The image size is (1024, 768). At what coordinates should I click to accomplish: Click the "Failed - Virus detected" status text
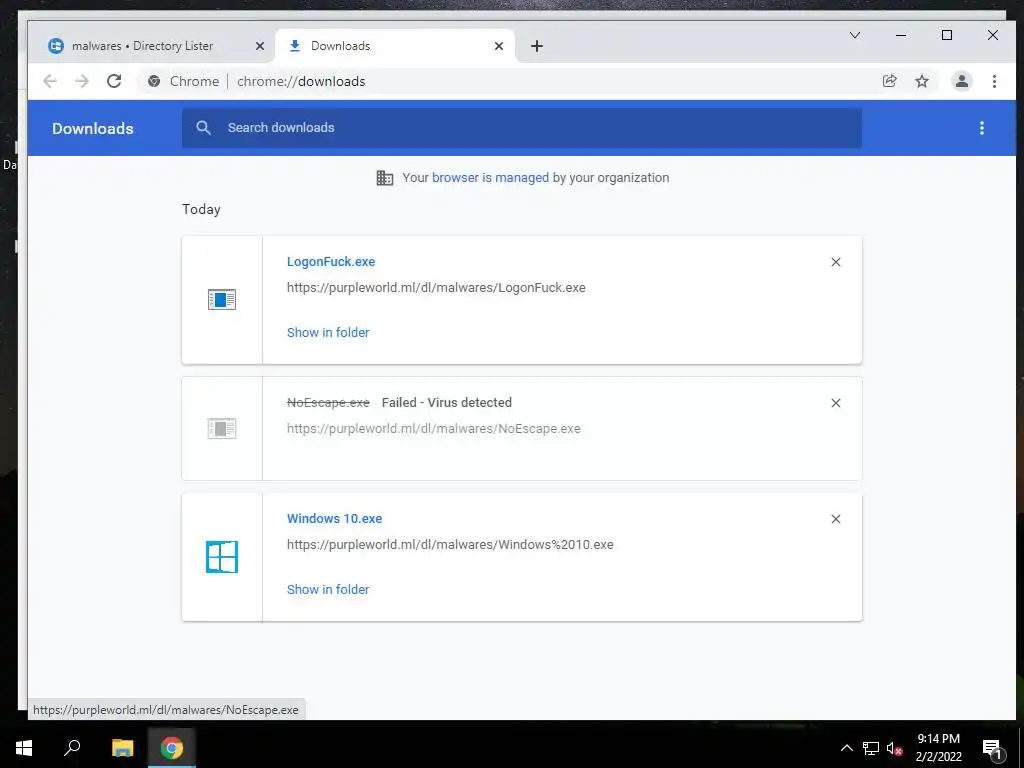point(447,403)
